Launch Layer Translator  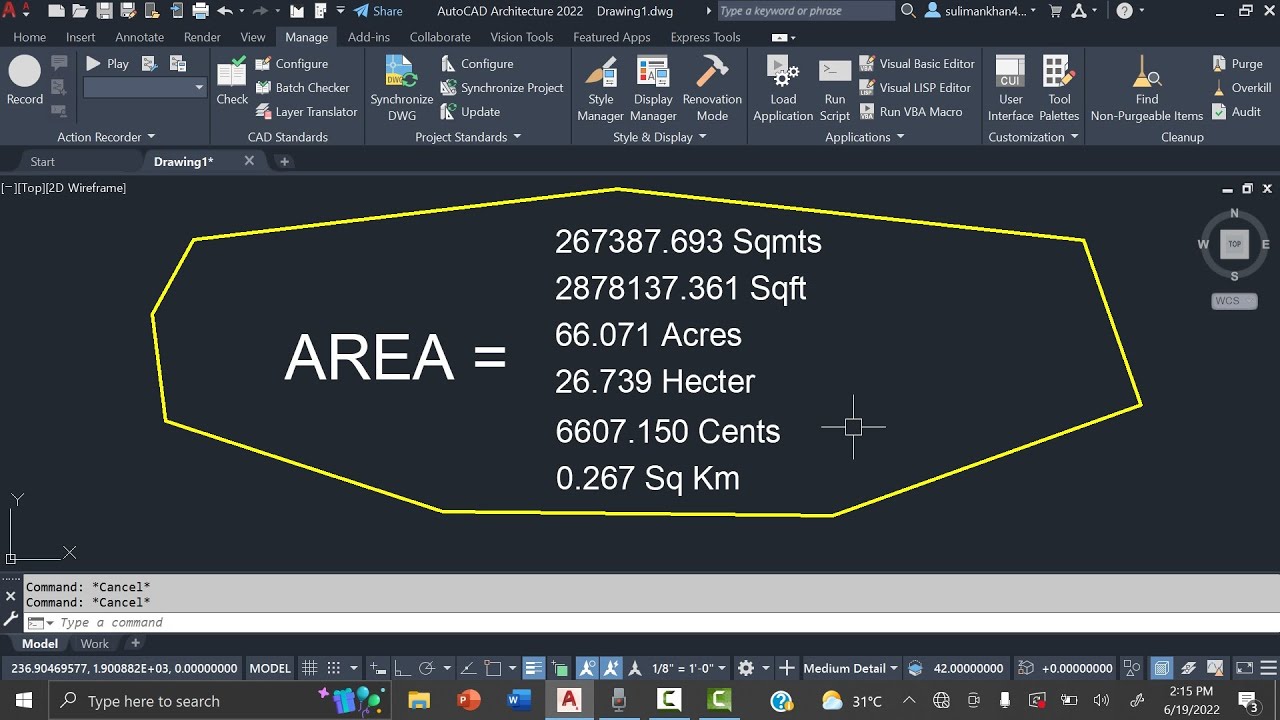tap(306, 112)
